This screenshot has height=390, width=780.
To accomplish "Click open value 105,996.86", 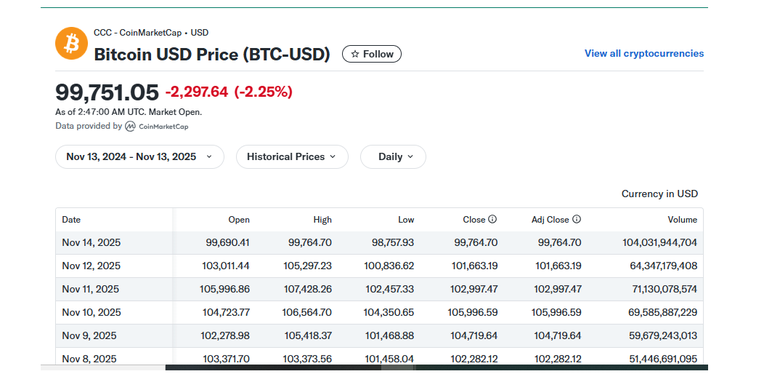I will coord(225,289).
